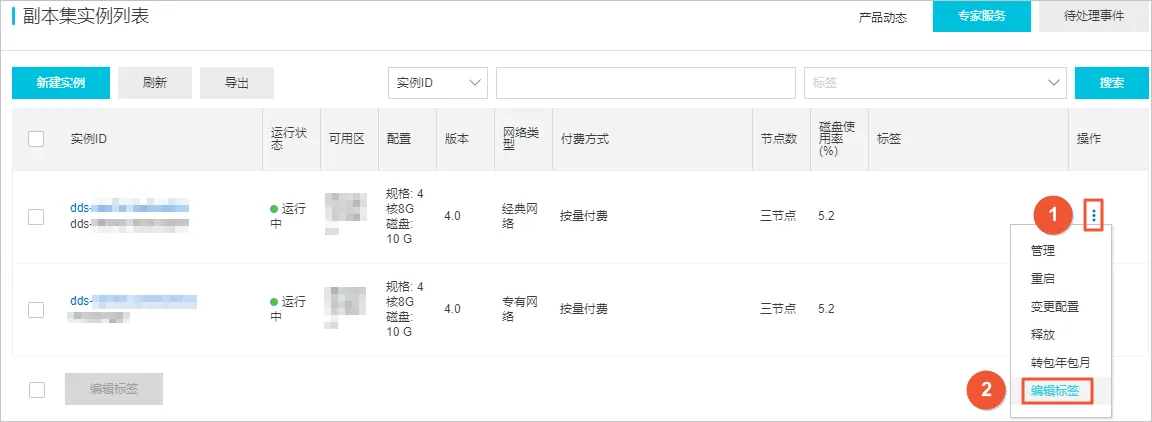This screenshot has height=422, width=1152.
Task: Choose 重启 from the actions menu
Action: pos(1042,278)
